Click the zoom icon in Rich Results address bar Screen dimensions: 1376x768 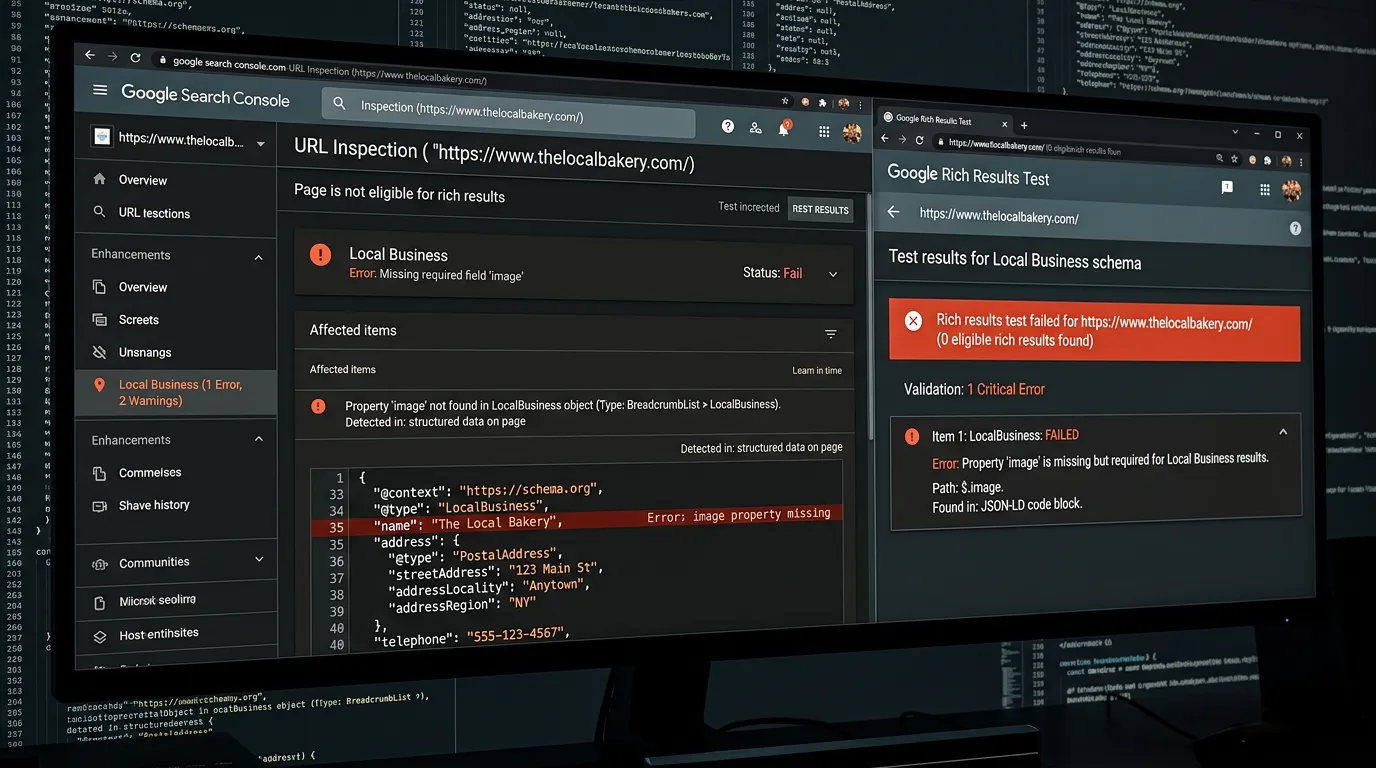point(1220,157)
